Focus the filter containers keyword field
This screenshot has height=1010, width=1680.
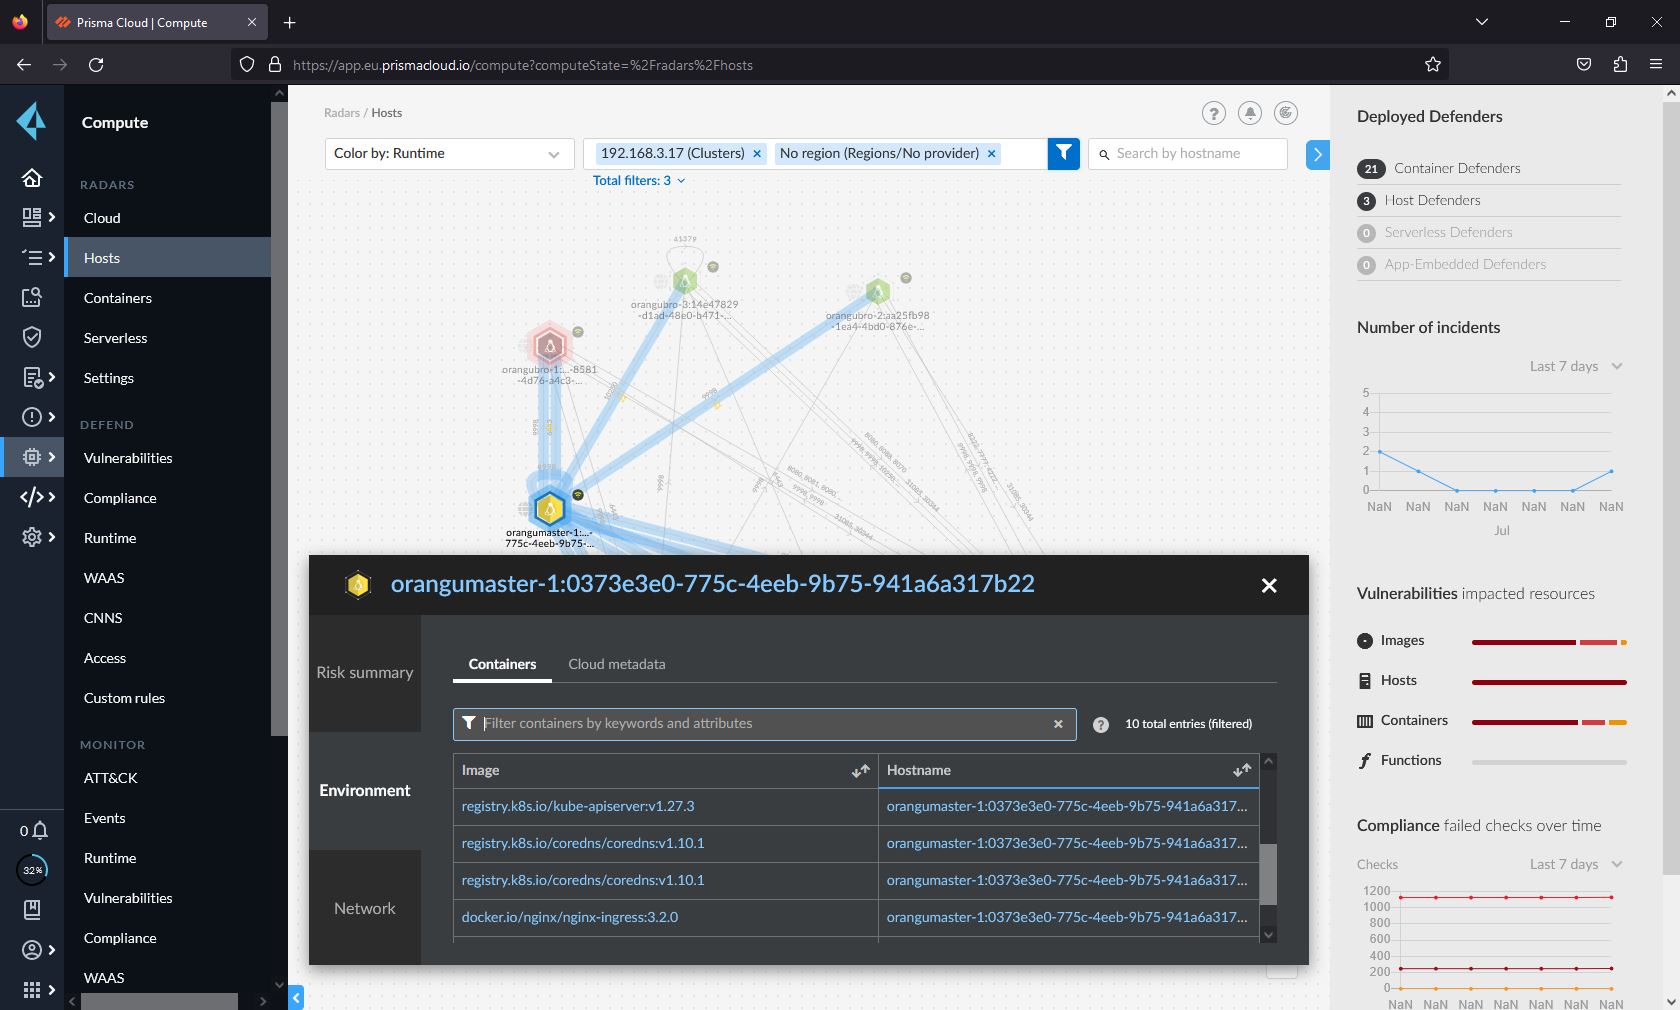(x=764, y=724)
